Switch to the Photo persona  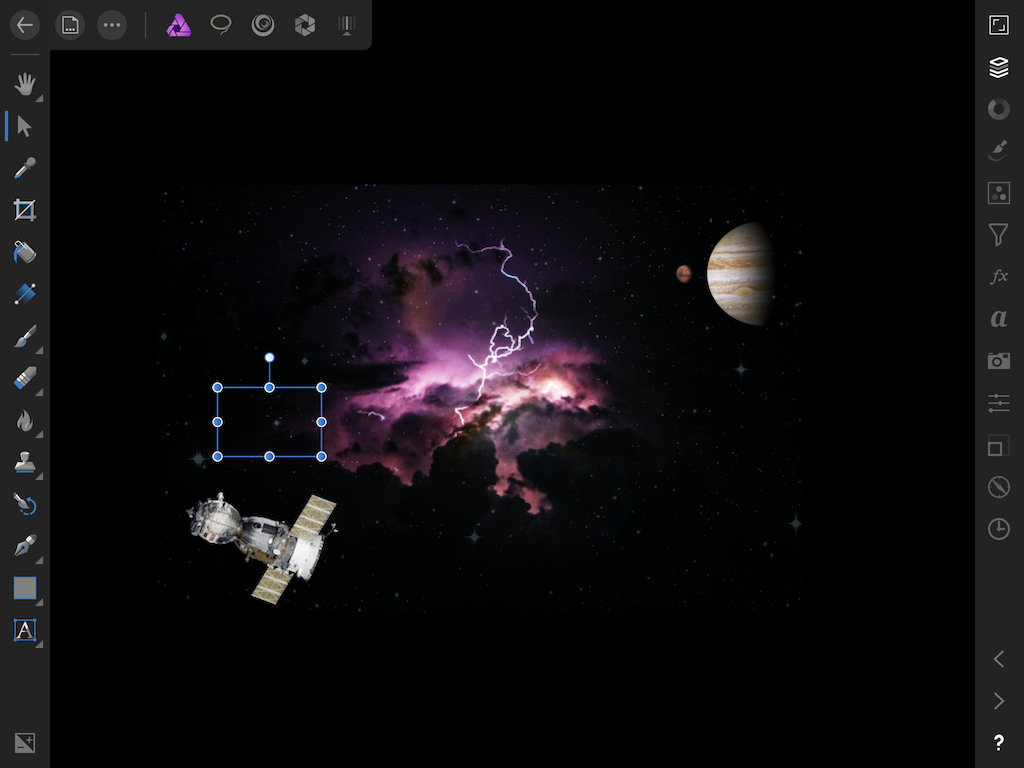(x=178, y=25)
